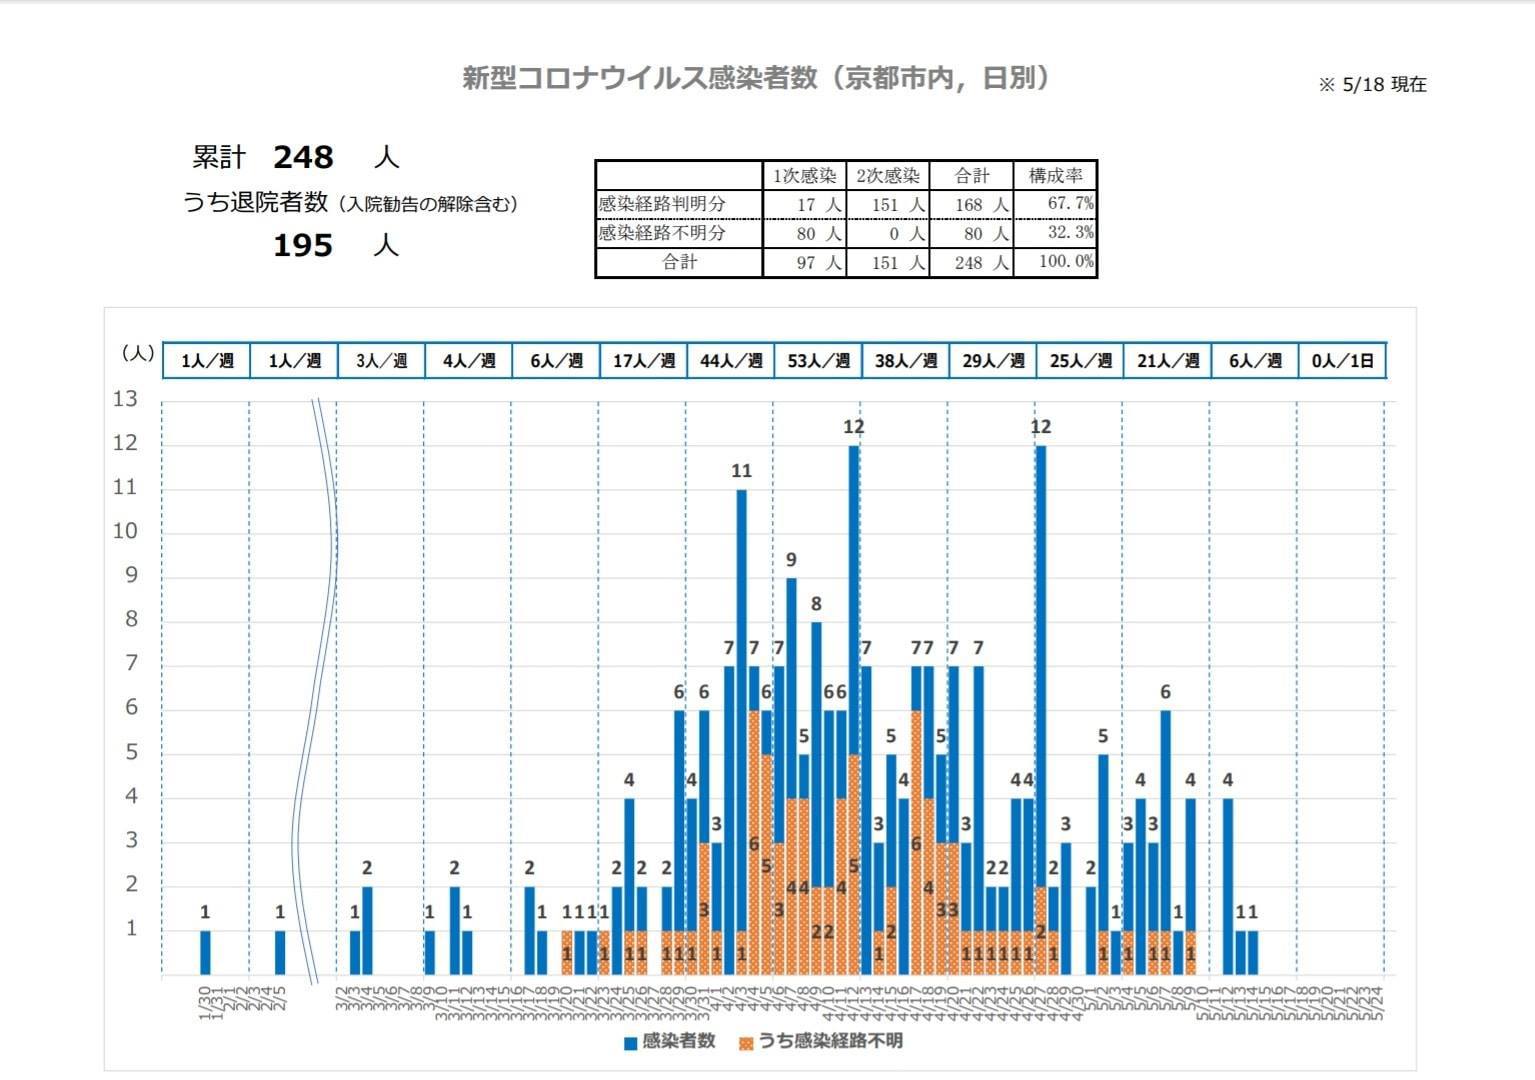Screen dimensions: 1535x1080
Task: Click the ※ 5/18 現在 date note
Action: click(1372, 85)
